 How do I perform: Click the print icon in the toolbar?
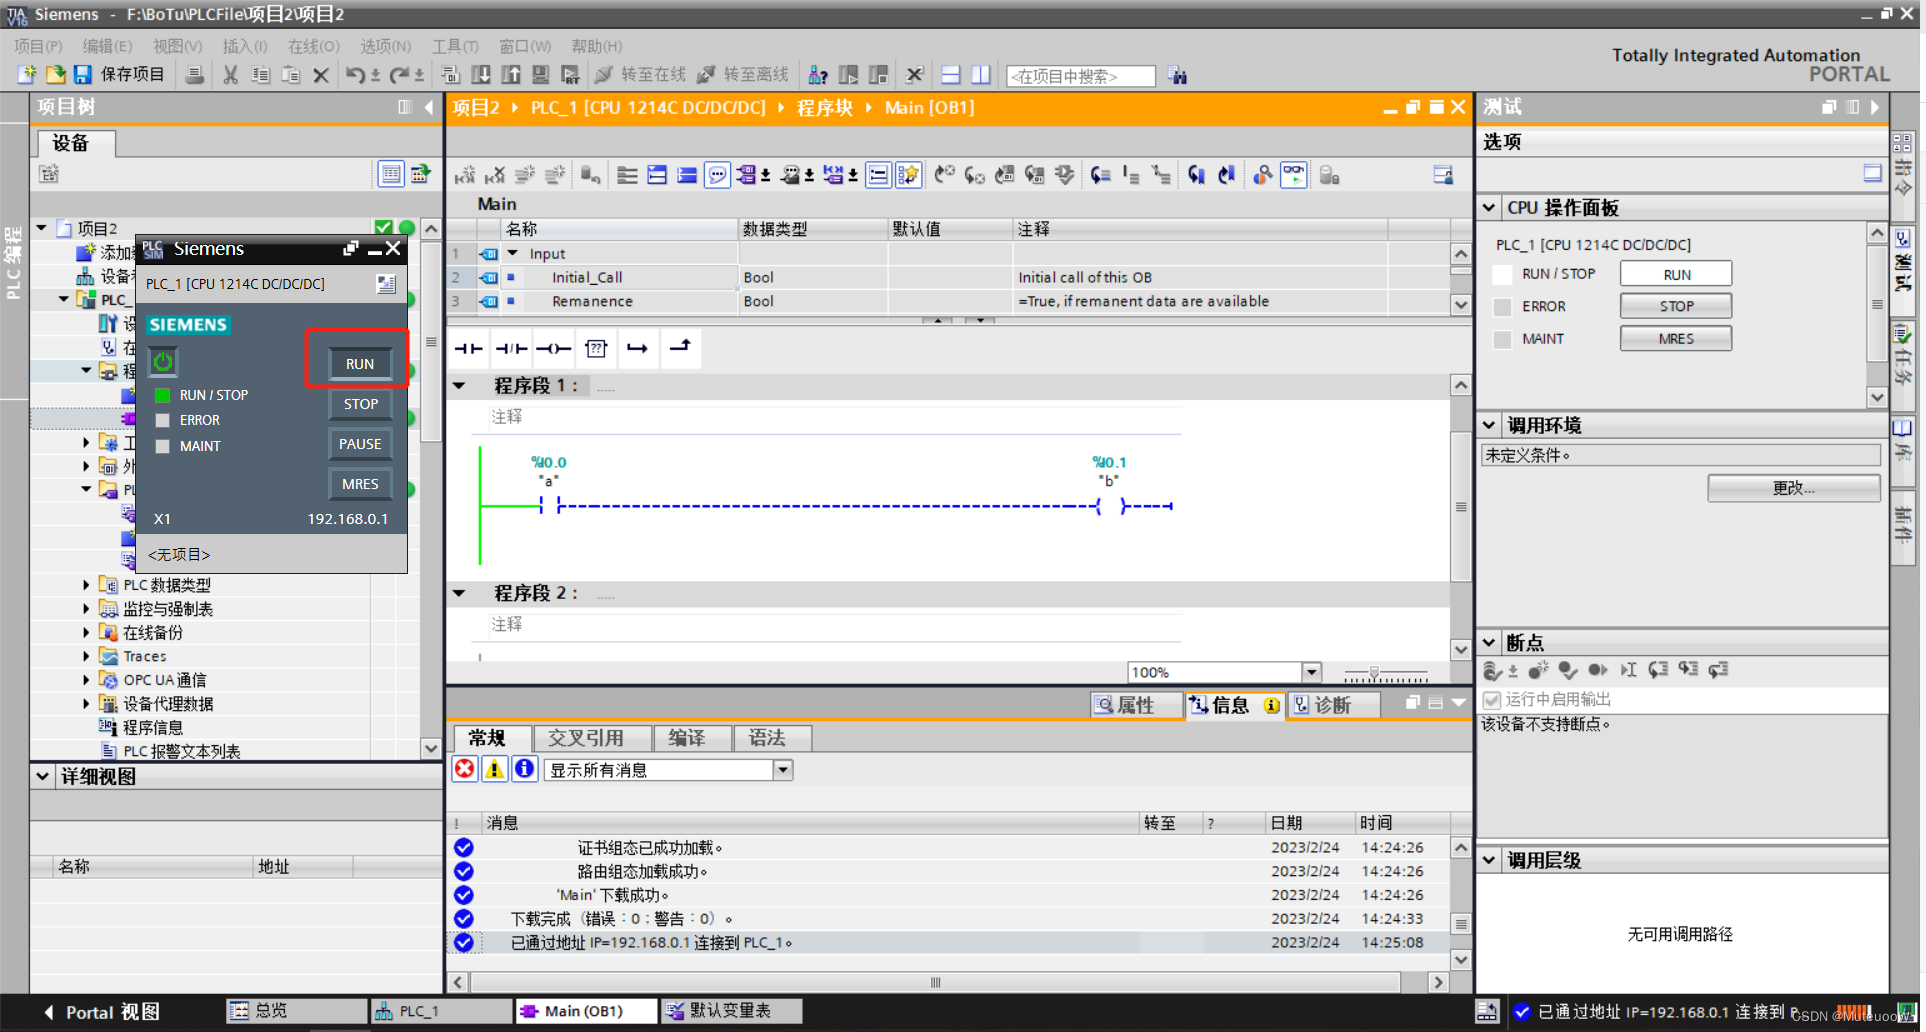pyautogui.click(x=196, y=75)
